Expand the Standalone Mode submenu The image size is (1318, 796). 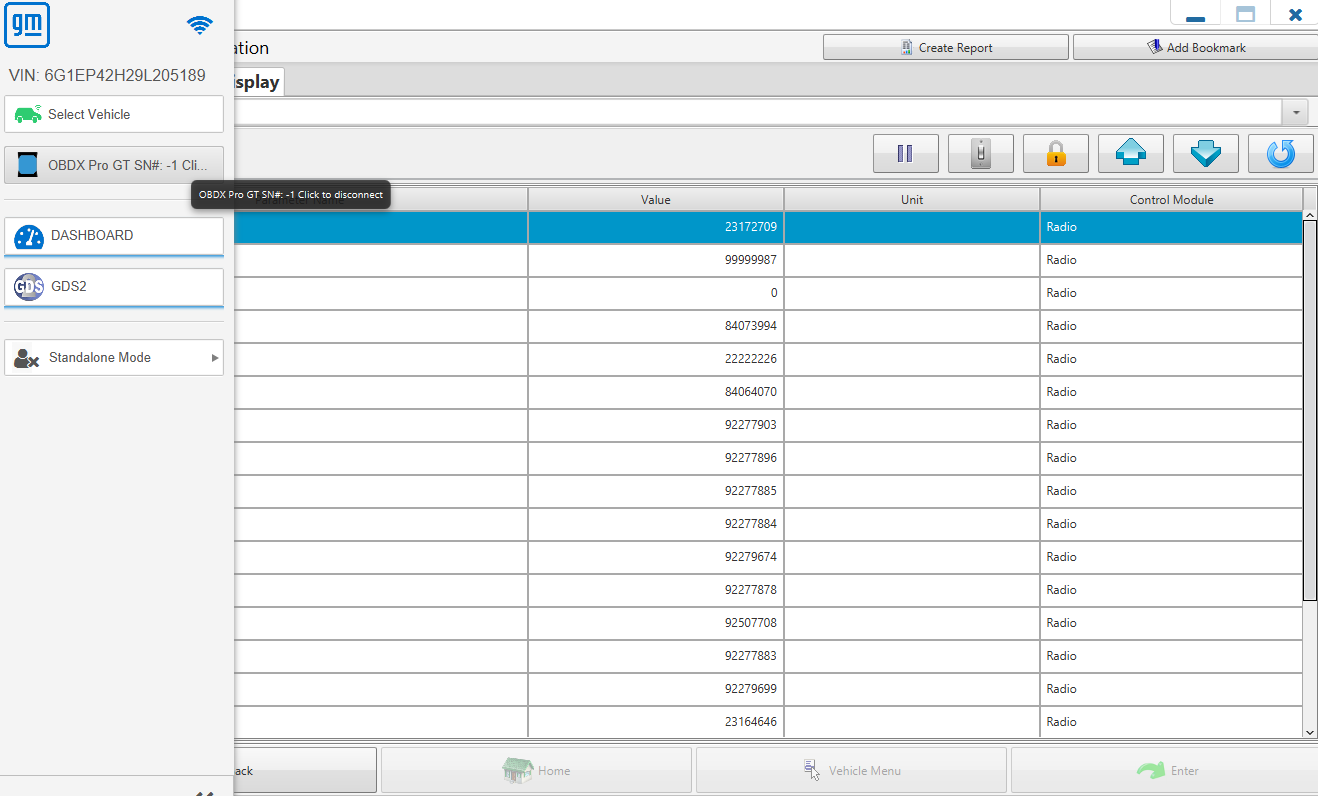pos(114,357)
